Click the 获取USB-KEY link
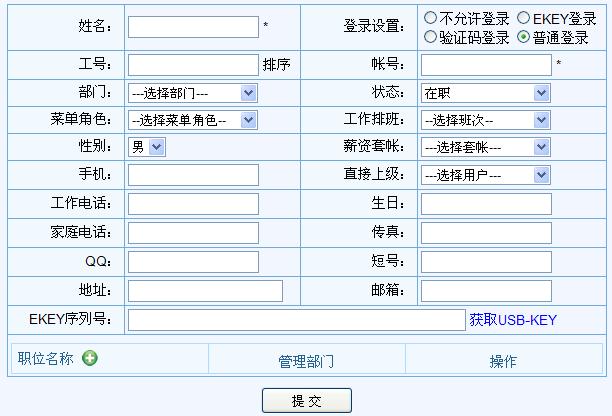Viewport: 612px width, 416px height. click(x=513, y=320)
